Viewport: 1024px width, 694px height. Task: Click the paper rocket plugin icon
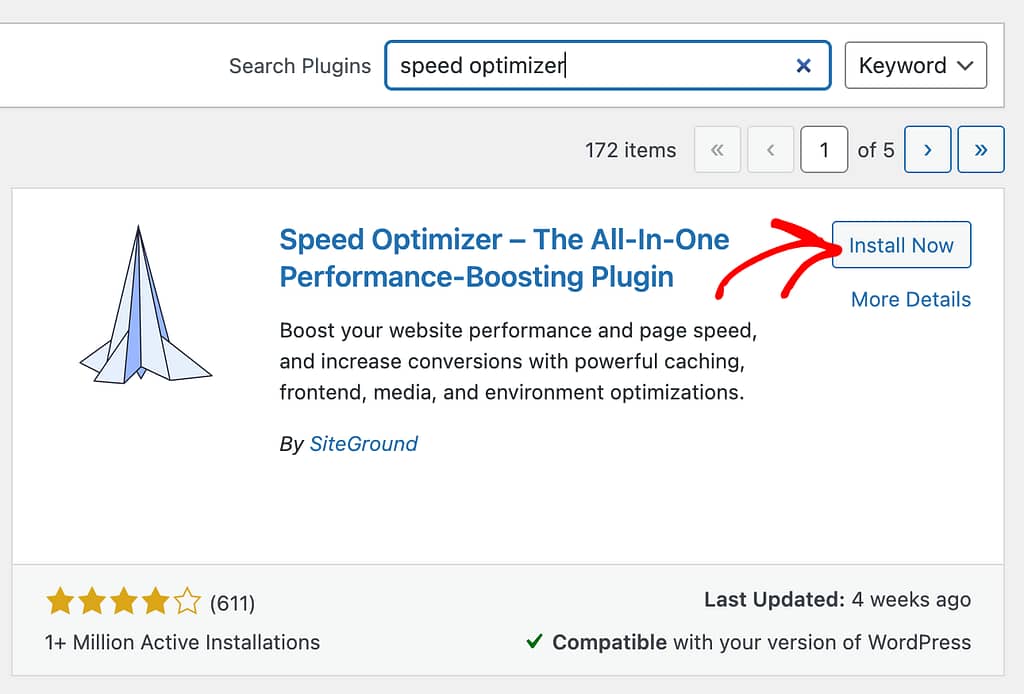[146, 304]
